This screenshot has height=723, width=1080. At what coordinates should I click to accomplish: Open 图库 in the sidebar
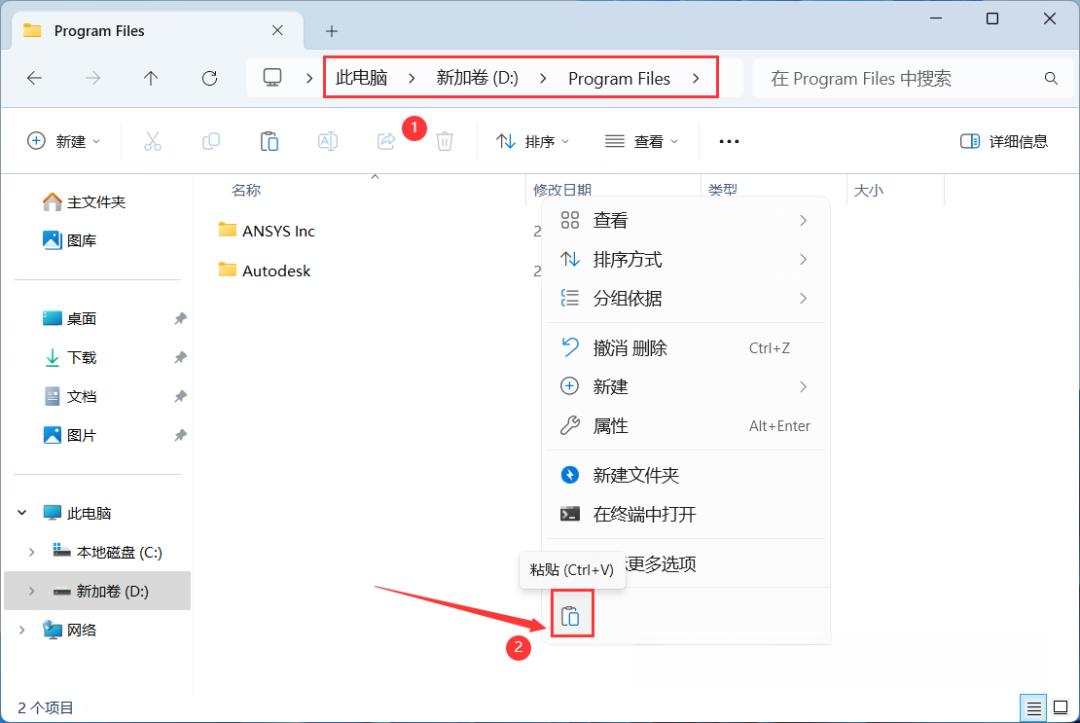click(70, 240)
